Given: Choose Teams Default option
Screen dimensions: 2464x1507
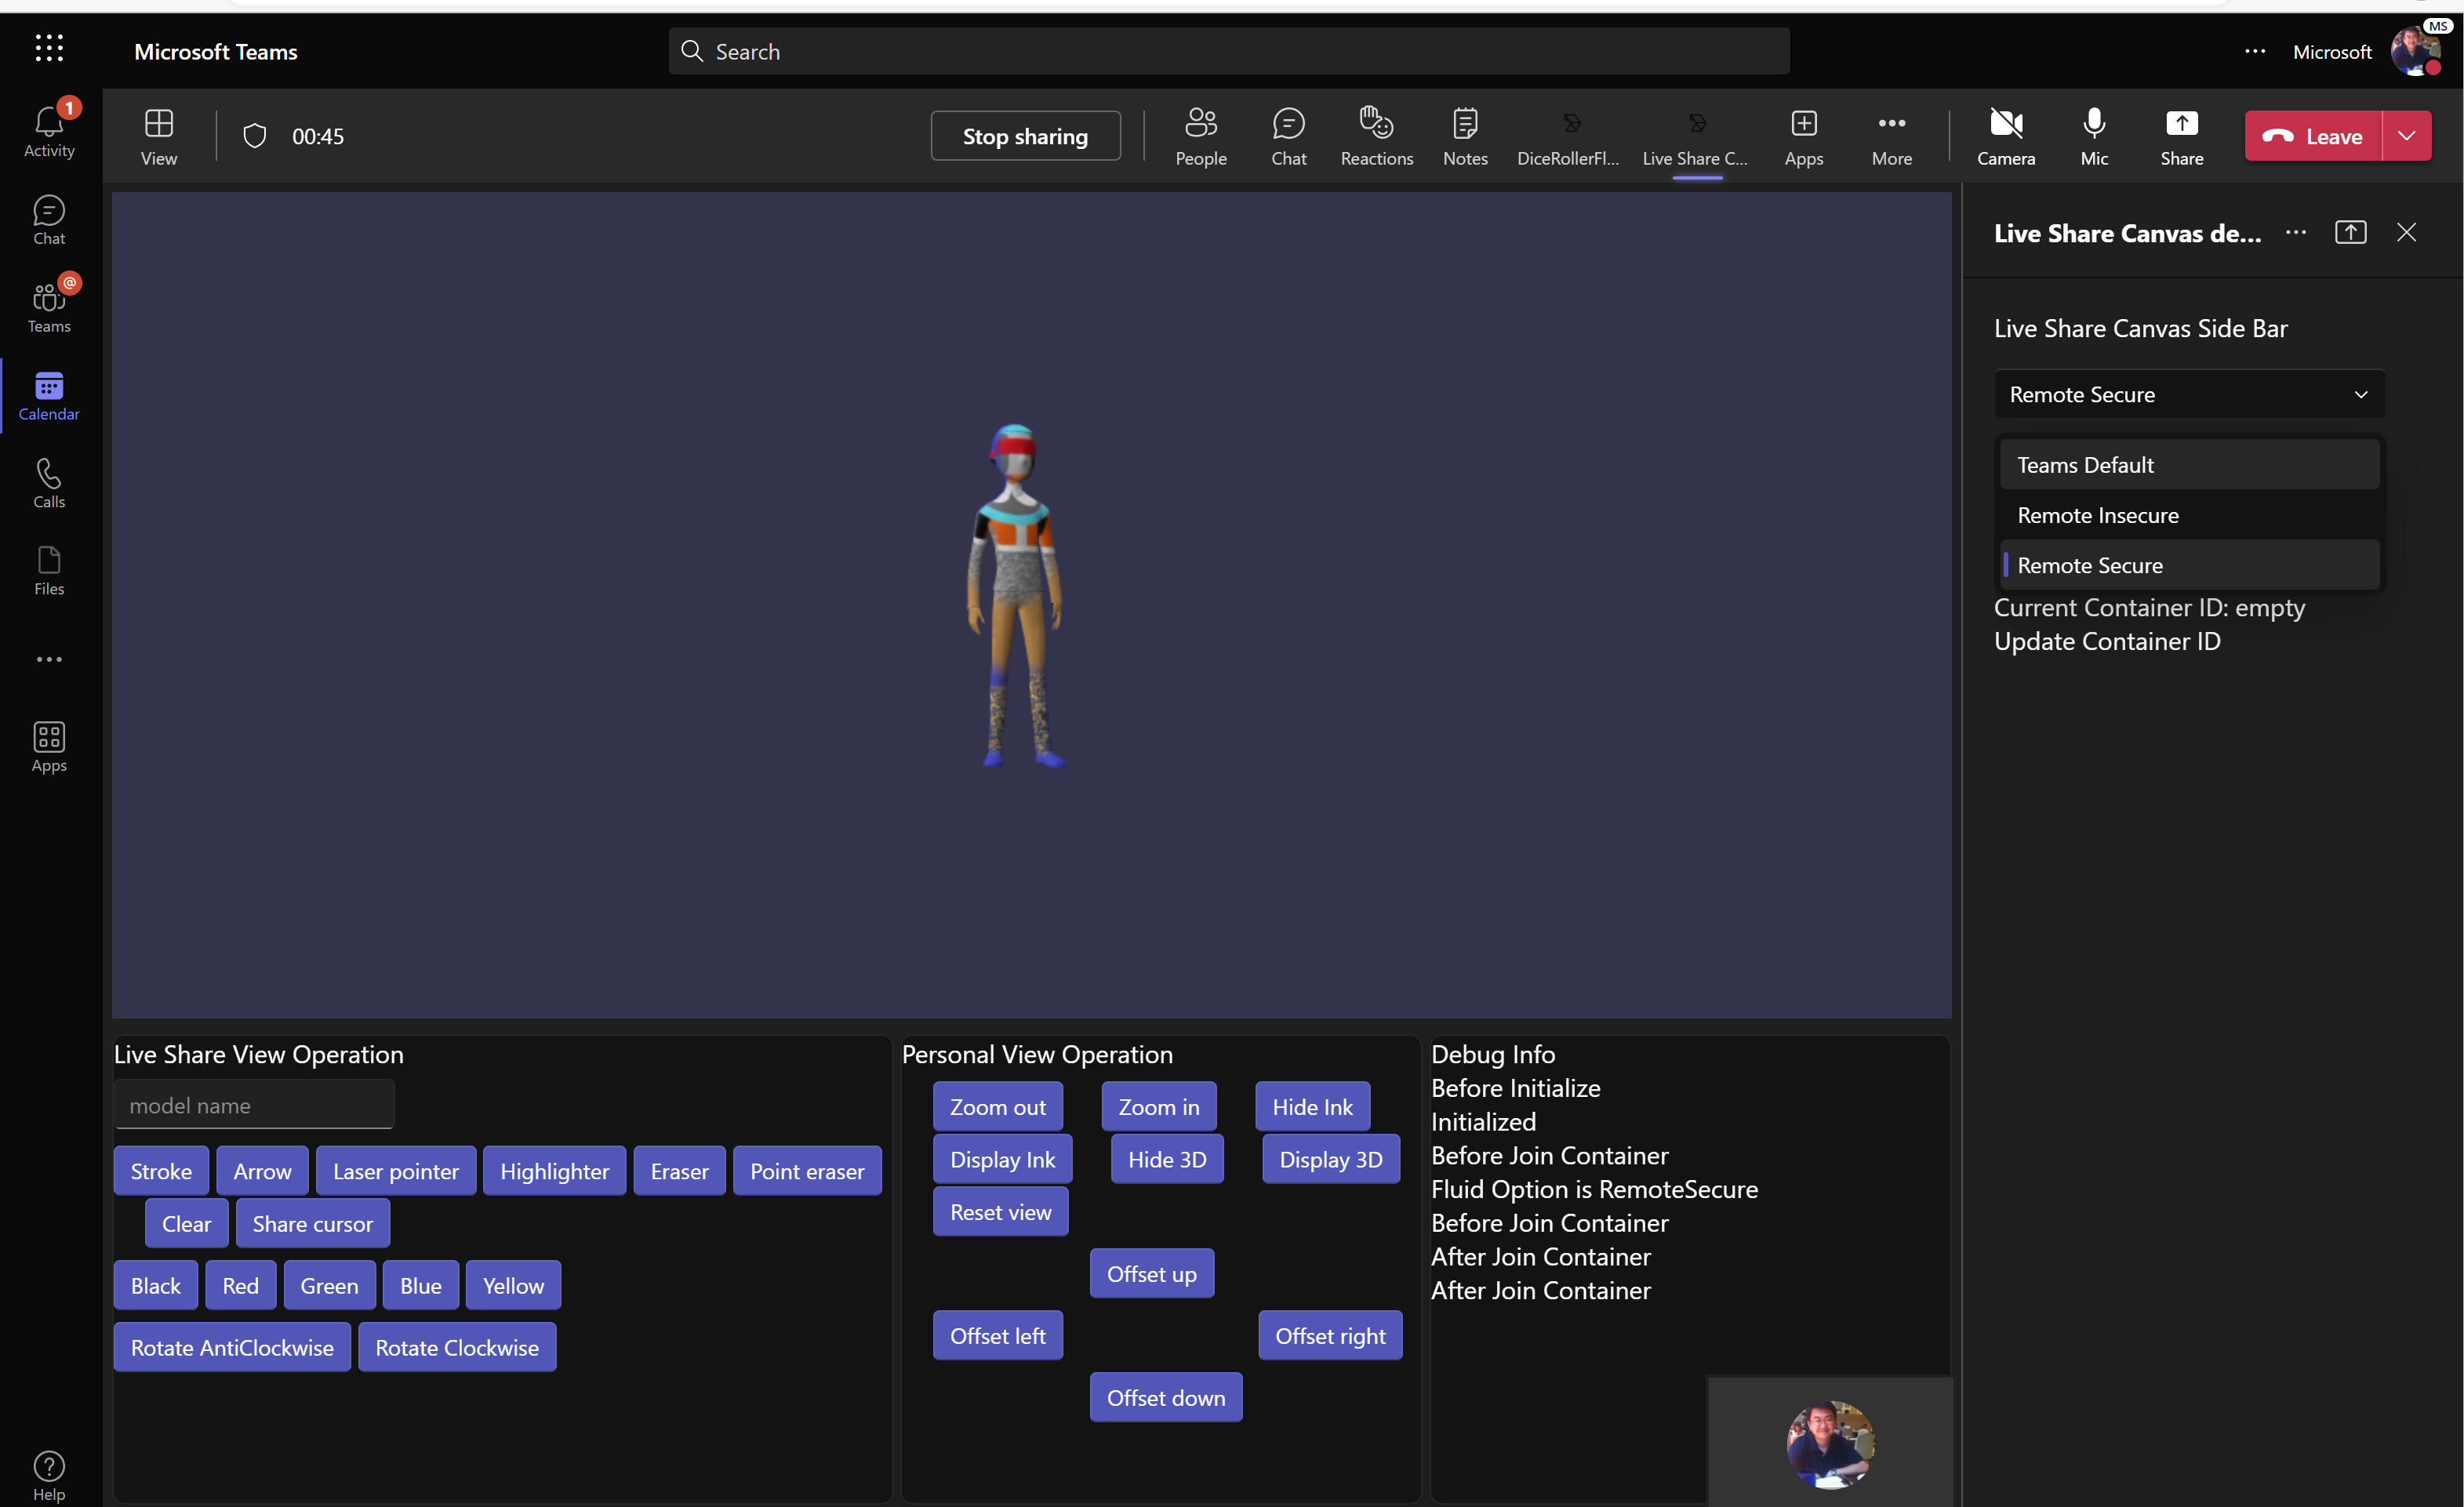Looking at the screenshot, I should [x=2189, y=465].
